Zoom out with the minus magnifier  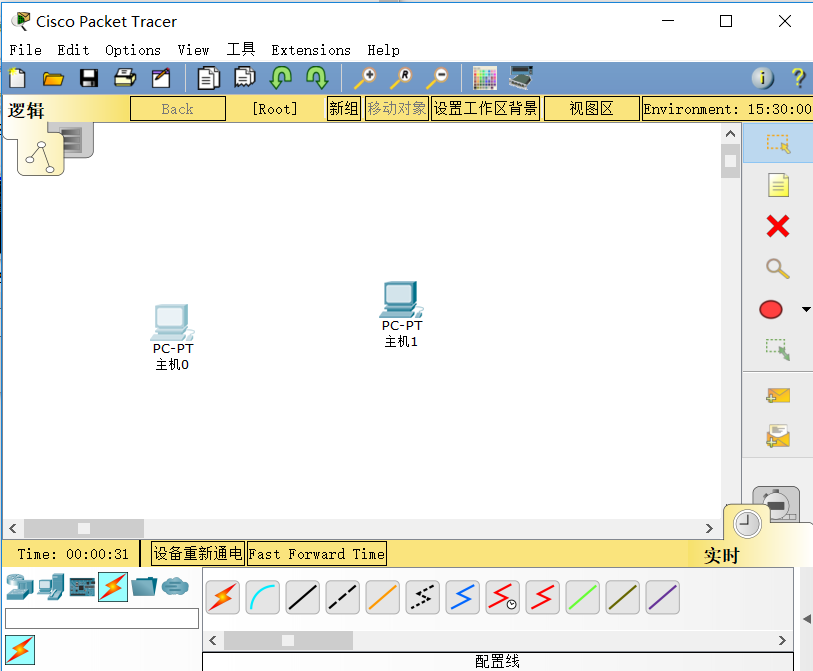pos(437,78)
